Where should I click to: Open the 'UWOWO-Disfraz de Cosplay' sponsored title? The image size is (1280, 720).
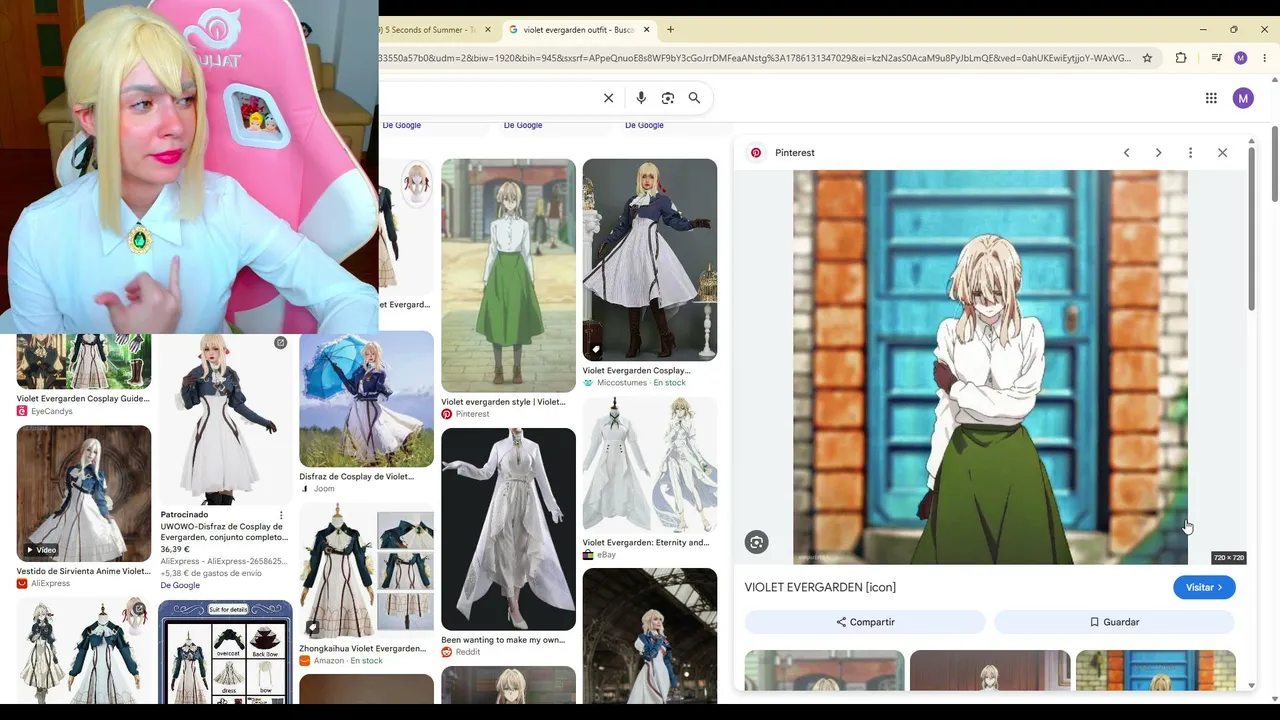[224, 532]
